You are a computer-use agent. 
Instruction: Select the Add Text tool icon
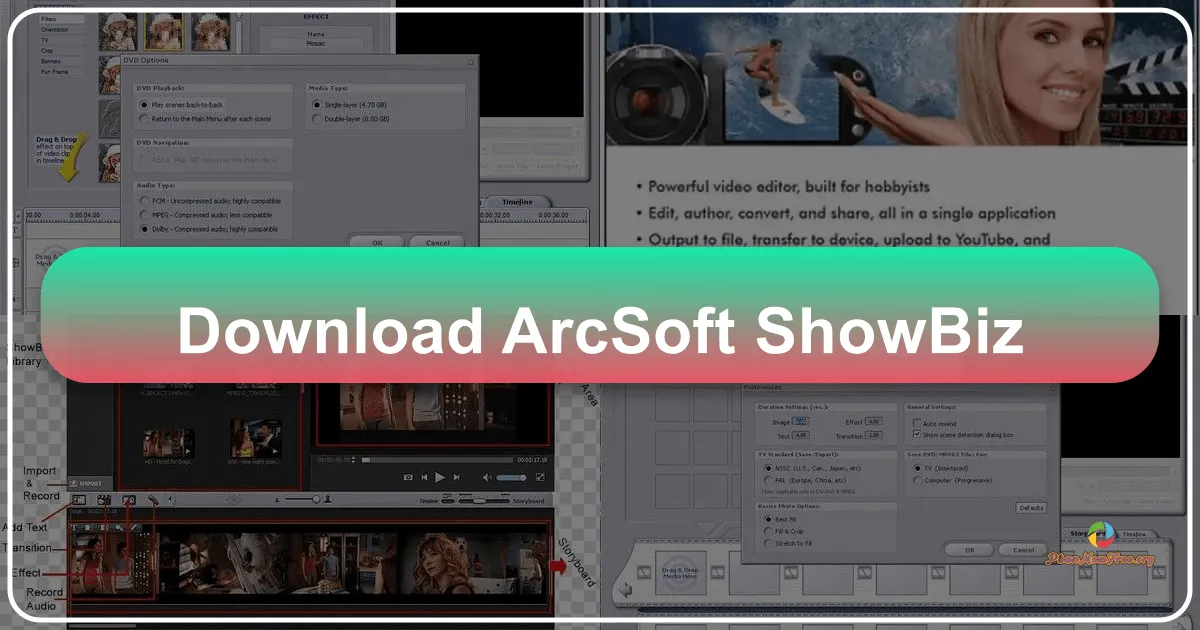pos(77,499)
